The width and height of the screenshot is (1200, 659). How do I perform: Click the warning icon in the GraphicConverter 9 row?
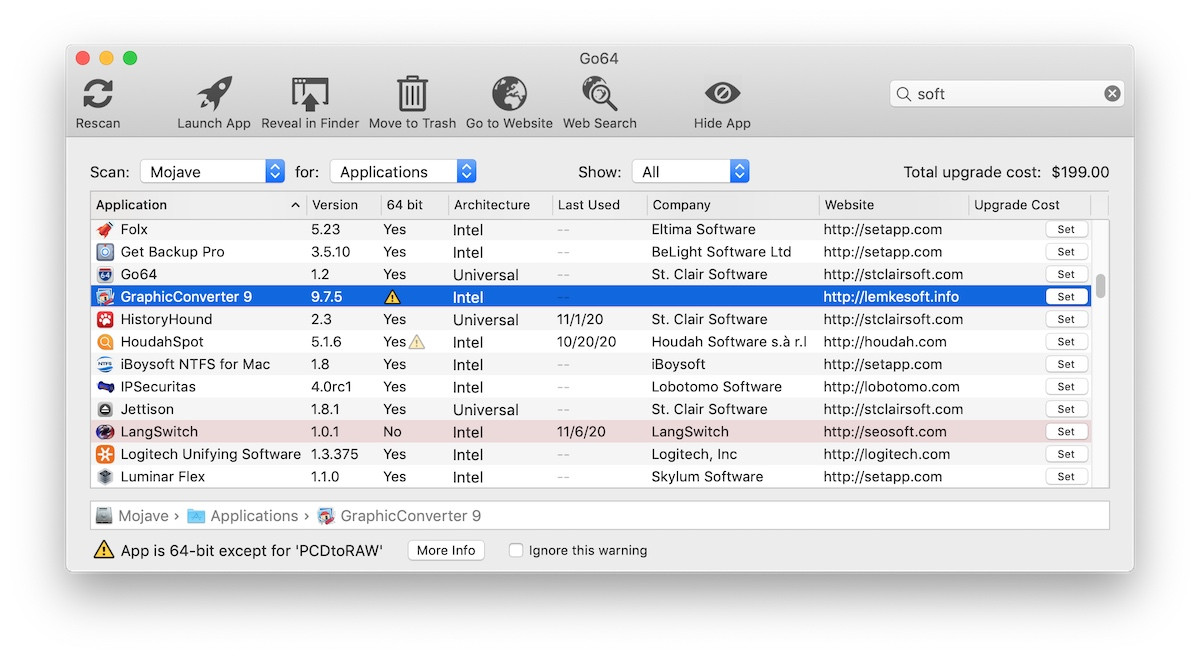click(x=394, y=297)
